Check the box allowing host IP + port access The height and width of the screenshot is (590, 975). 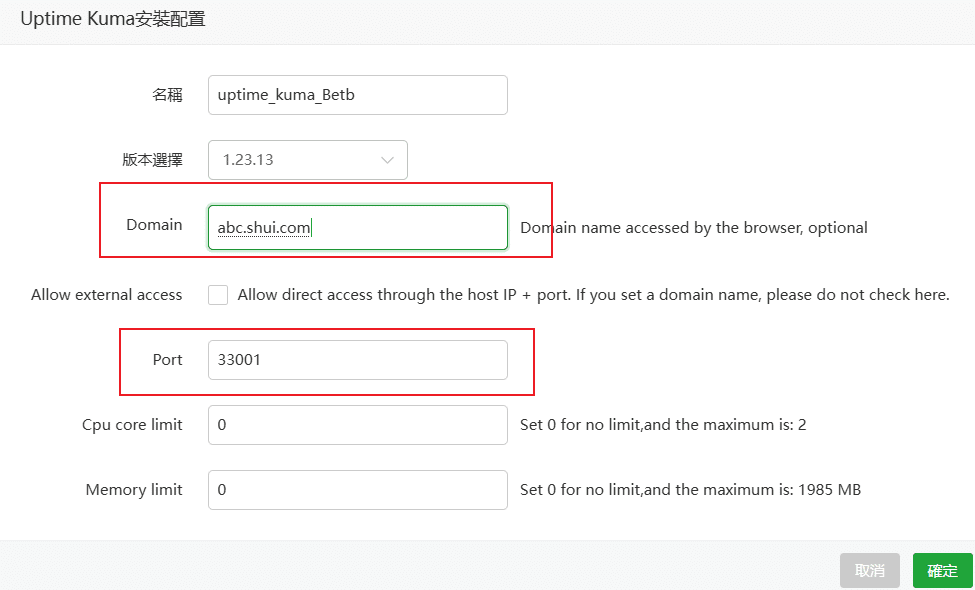pos(218,294)
